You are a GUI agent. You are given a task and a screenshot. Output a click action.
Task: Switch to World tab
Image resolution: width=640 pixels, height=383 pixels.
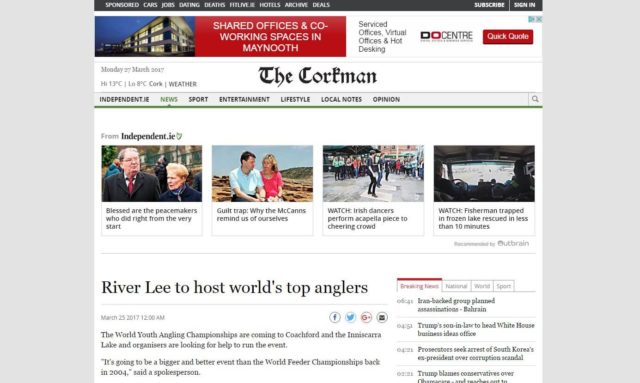(482, 286)
